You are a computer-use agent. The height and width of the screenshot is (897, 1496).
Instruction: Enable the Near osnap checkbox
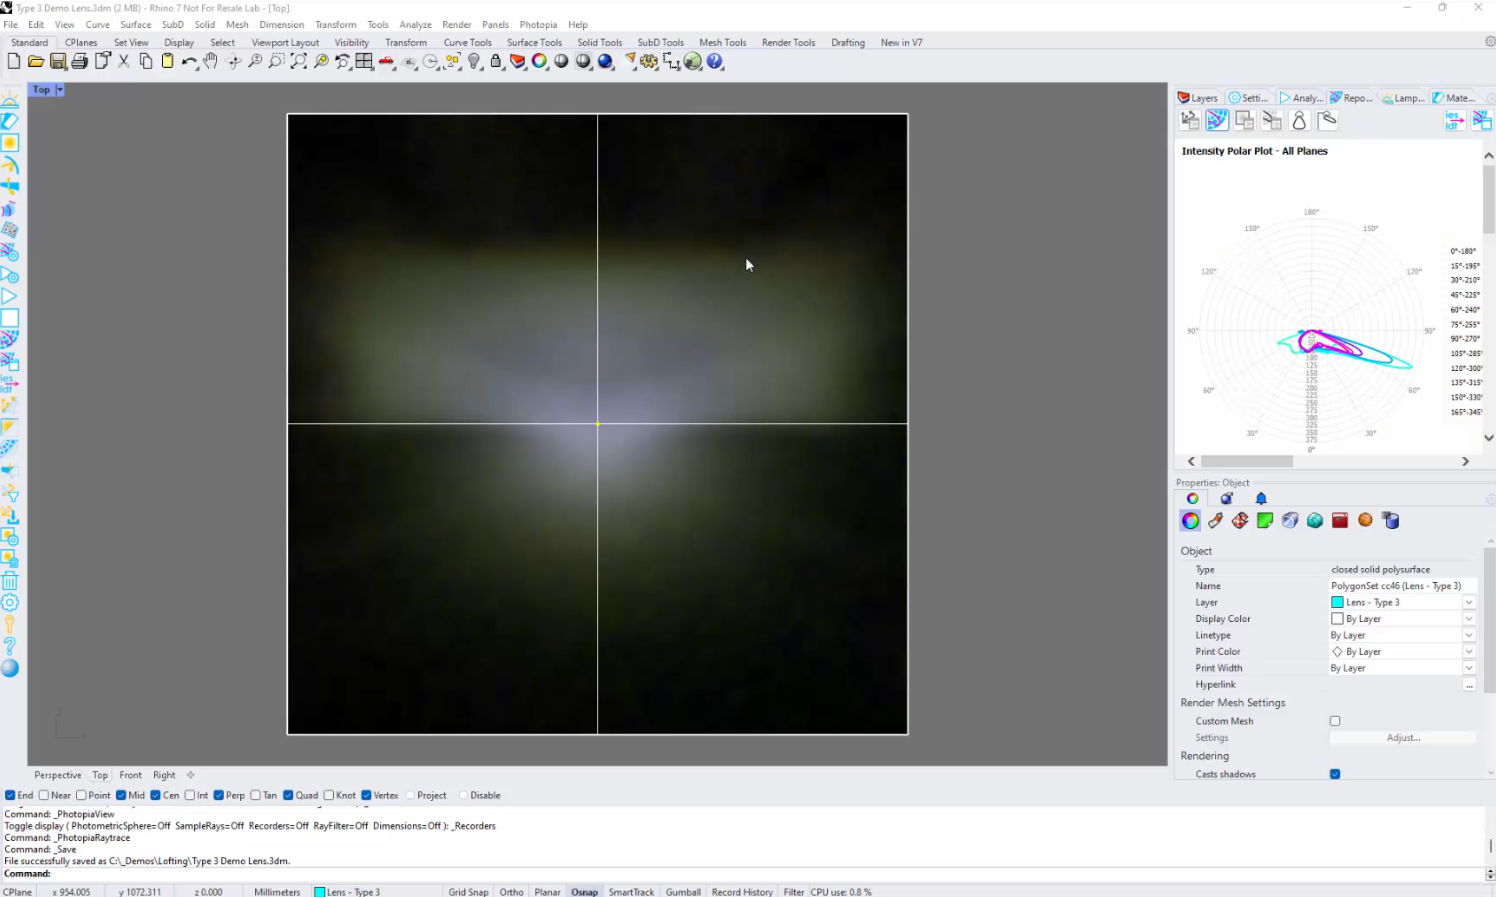pyautogui.click(x=44, y=796)
